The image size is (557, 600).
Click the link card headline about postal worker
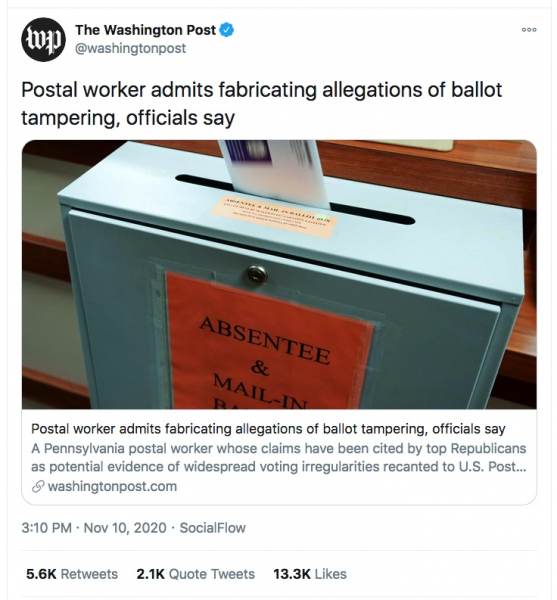coord(268,429)
